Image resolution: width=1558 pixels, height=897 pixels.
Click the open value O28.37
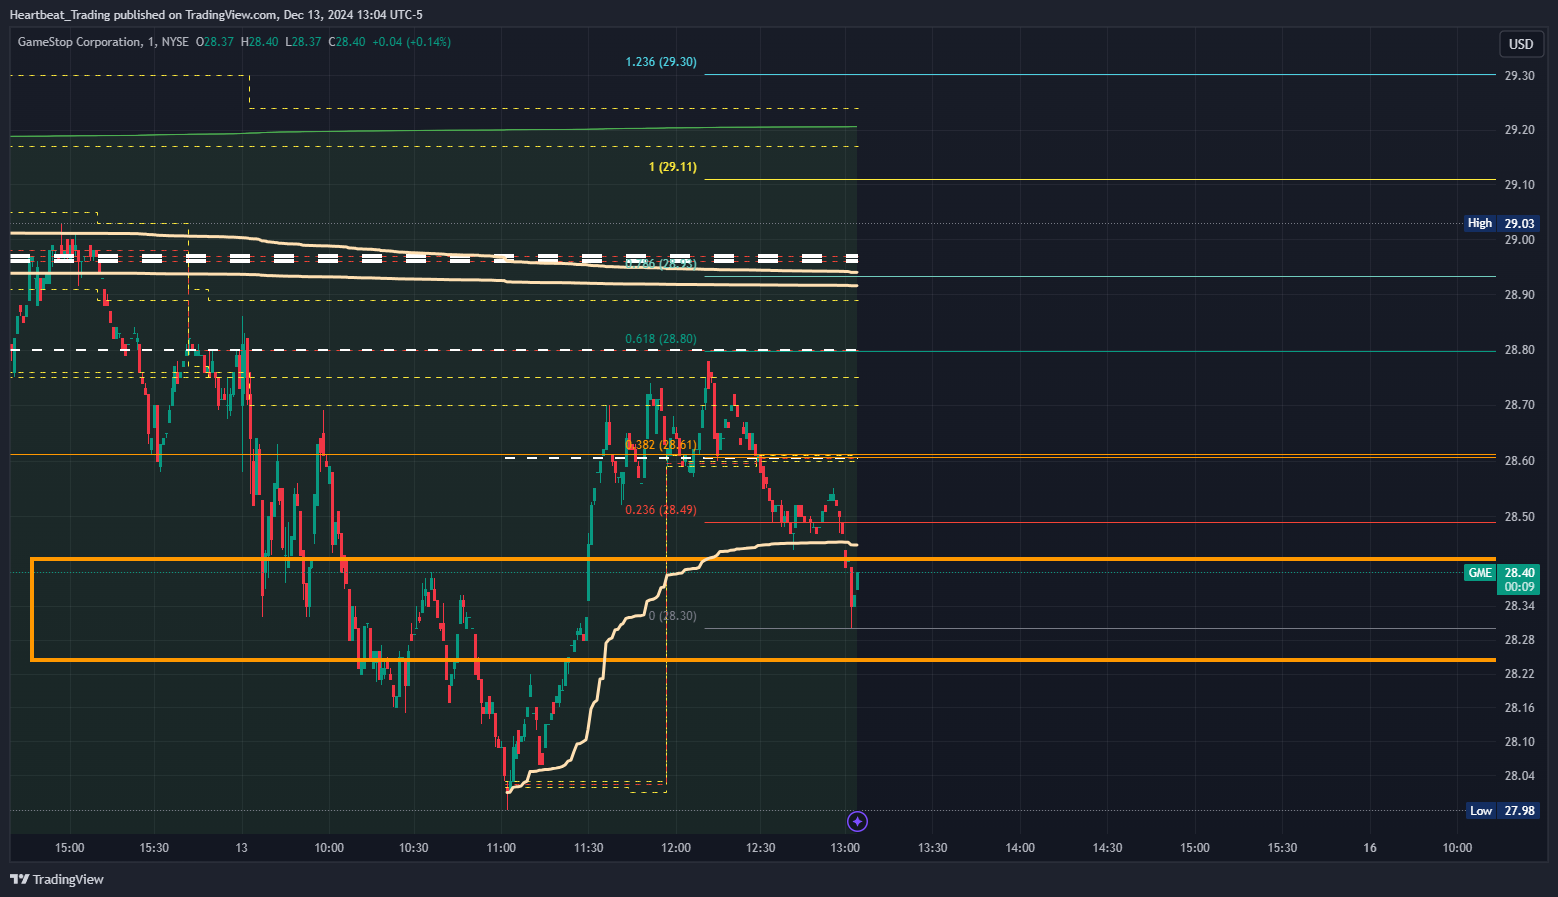pos(215,42)
